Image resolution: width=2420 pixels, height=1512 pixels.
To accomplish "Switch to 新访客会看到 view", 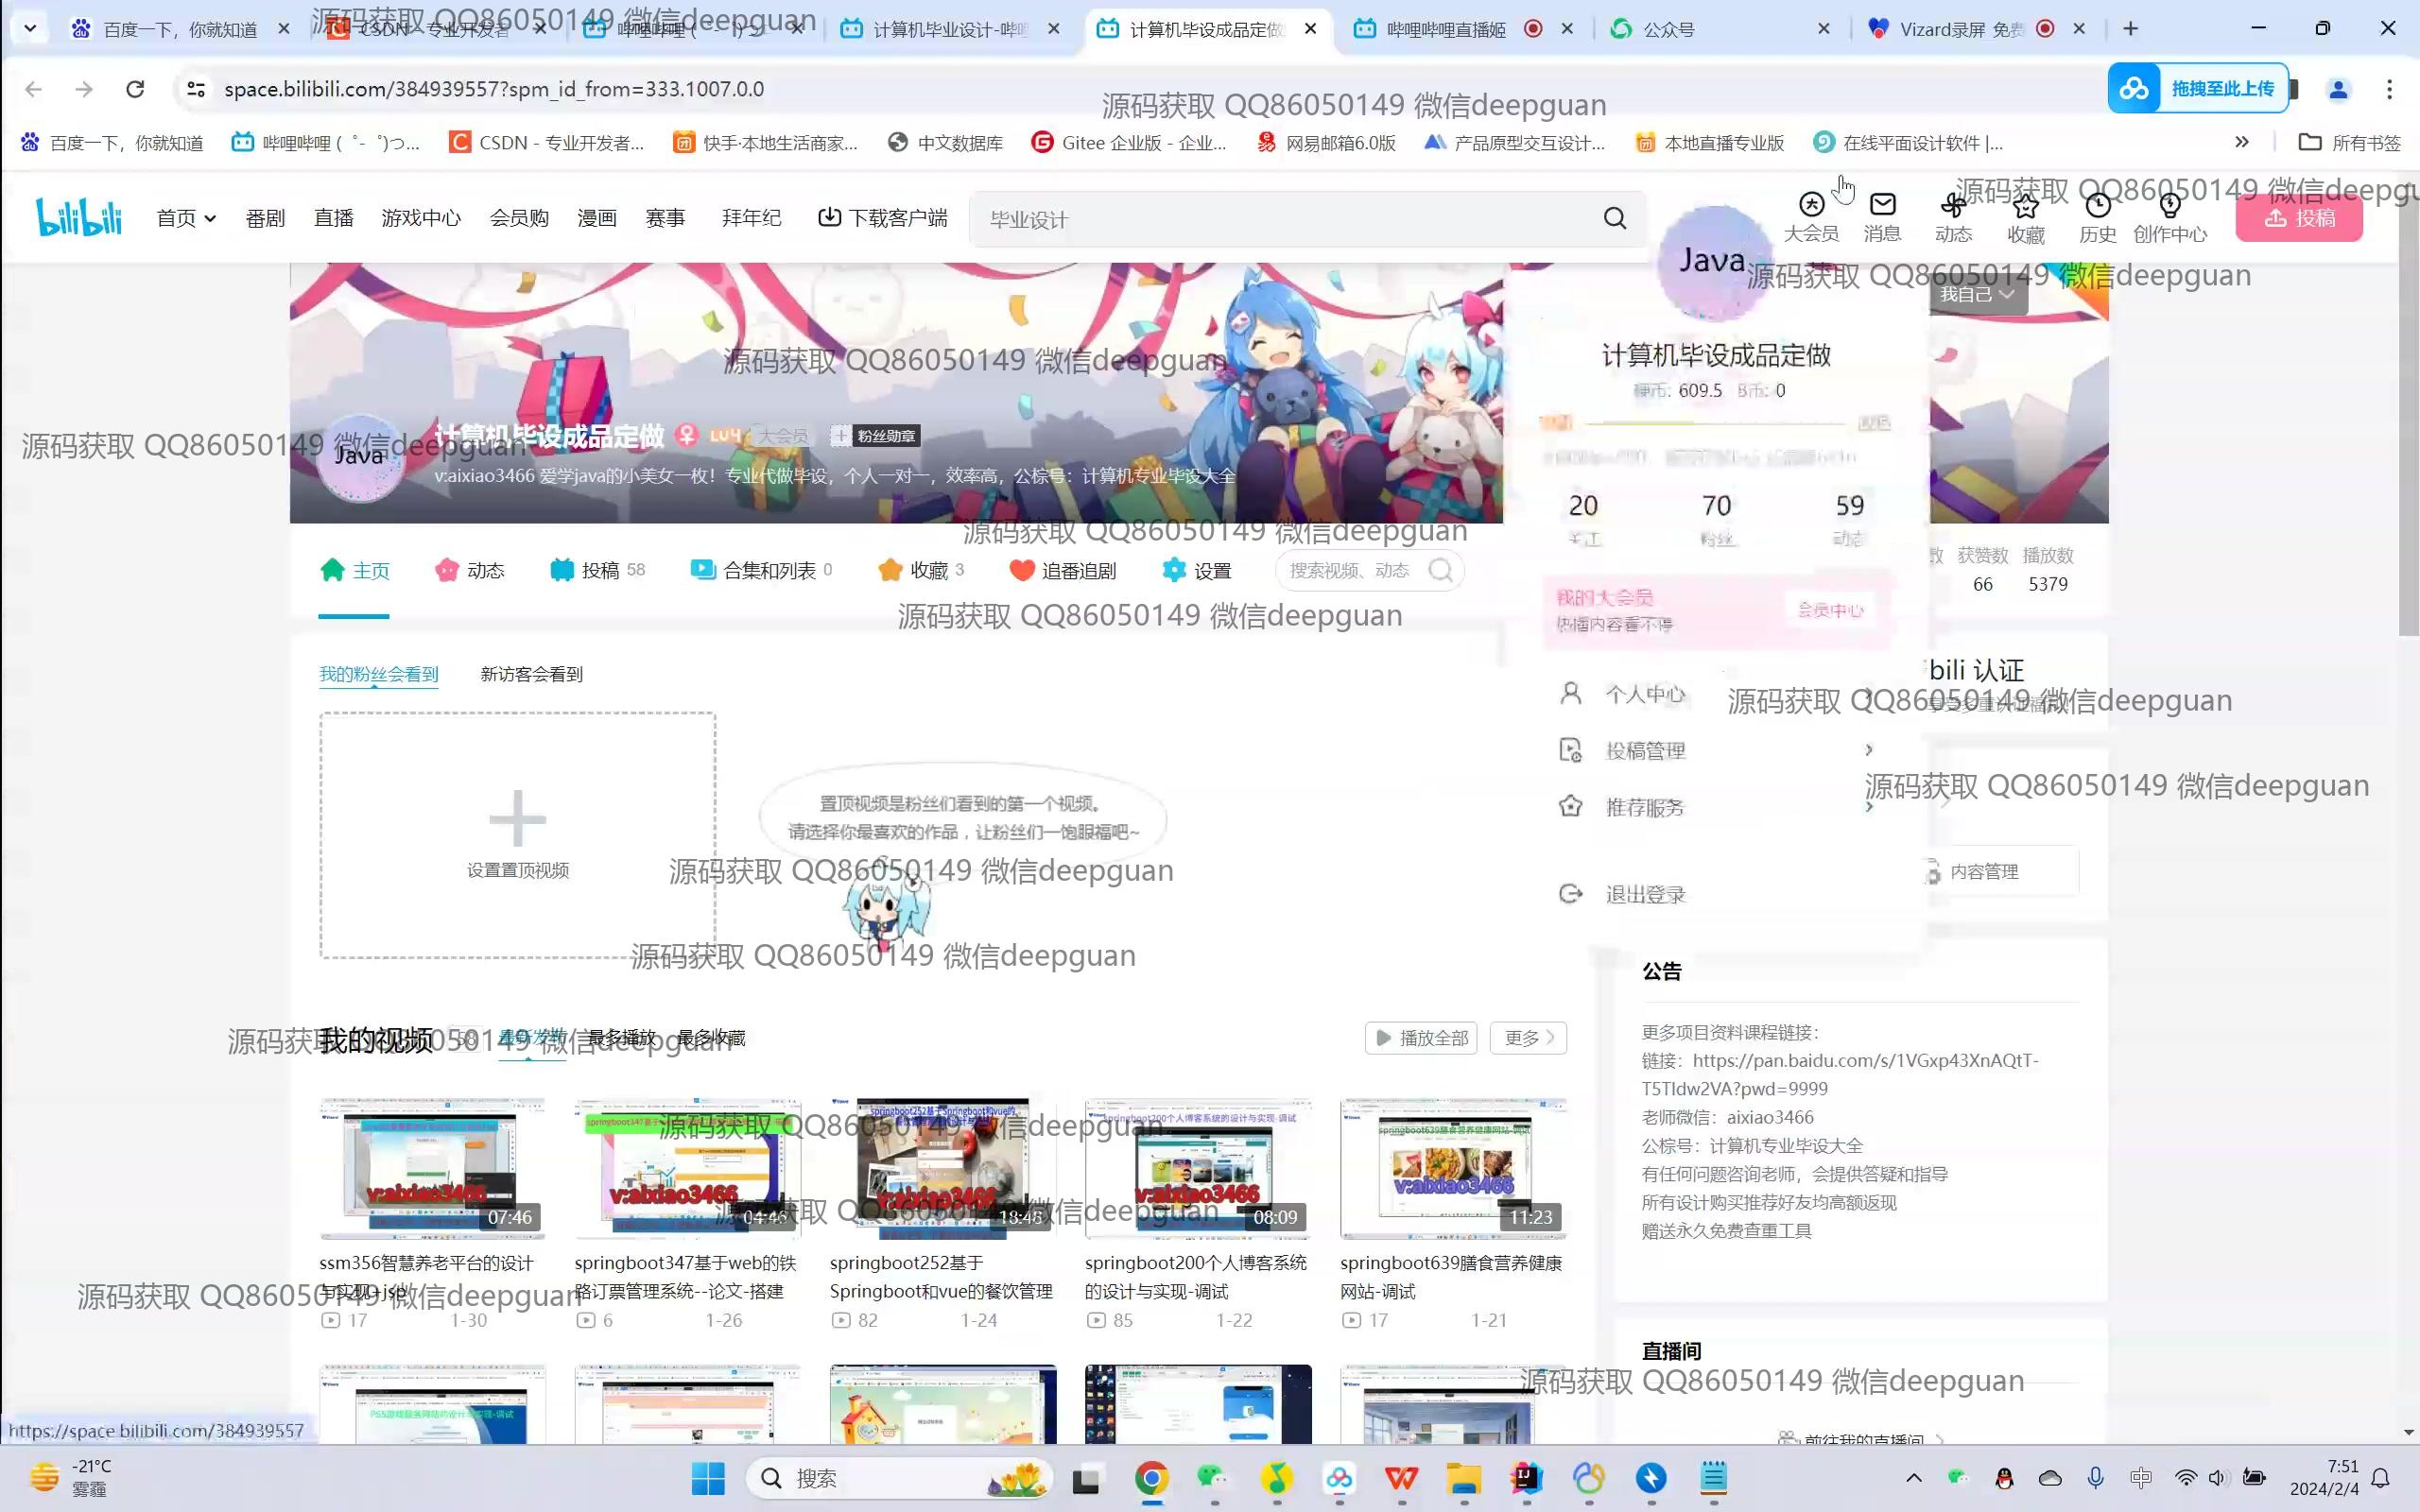I will [531, 674].
